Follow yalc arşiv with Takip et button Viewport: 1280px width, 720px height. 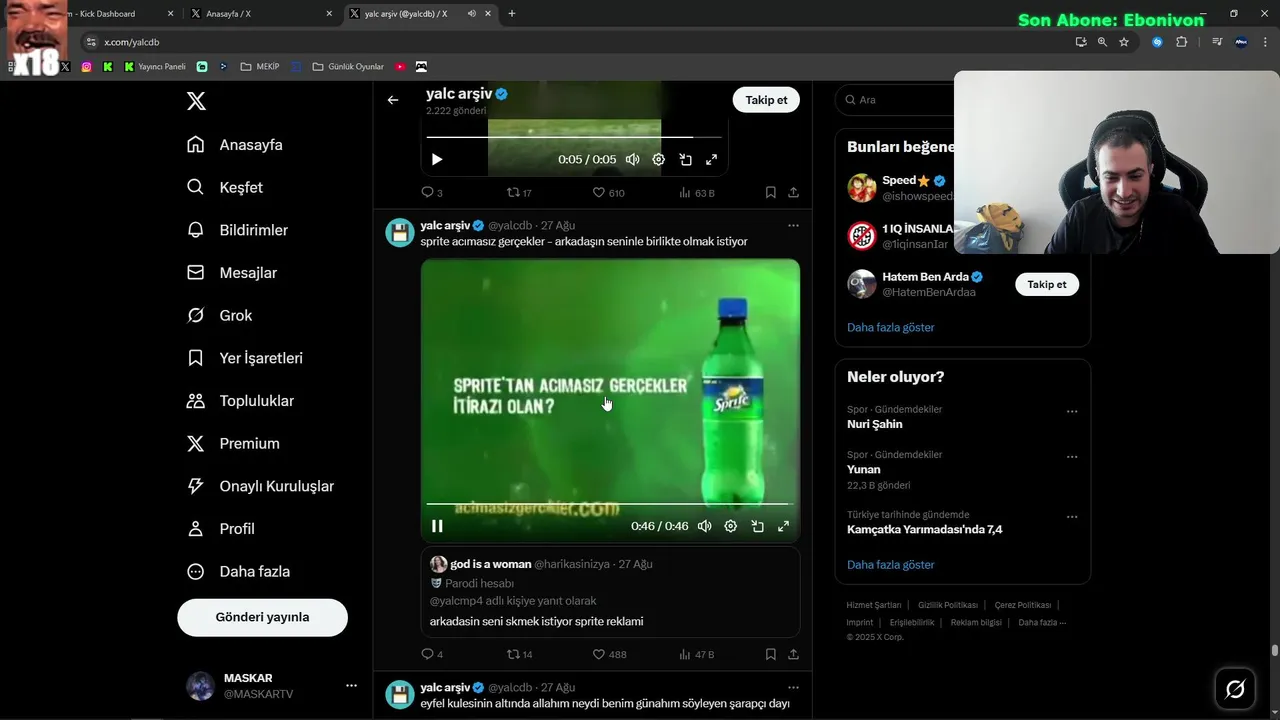tap(766, 100)
